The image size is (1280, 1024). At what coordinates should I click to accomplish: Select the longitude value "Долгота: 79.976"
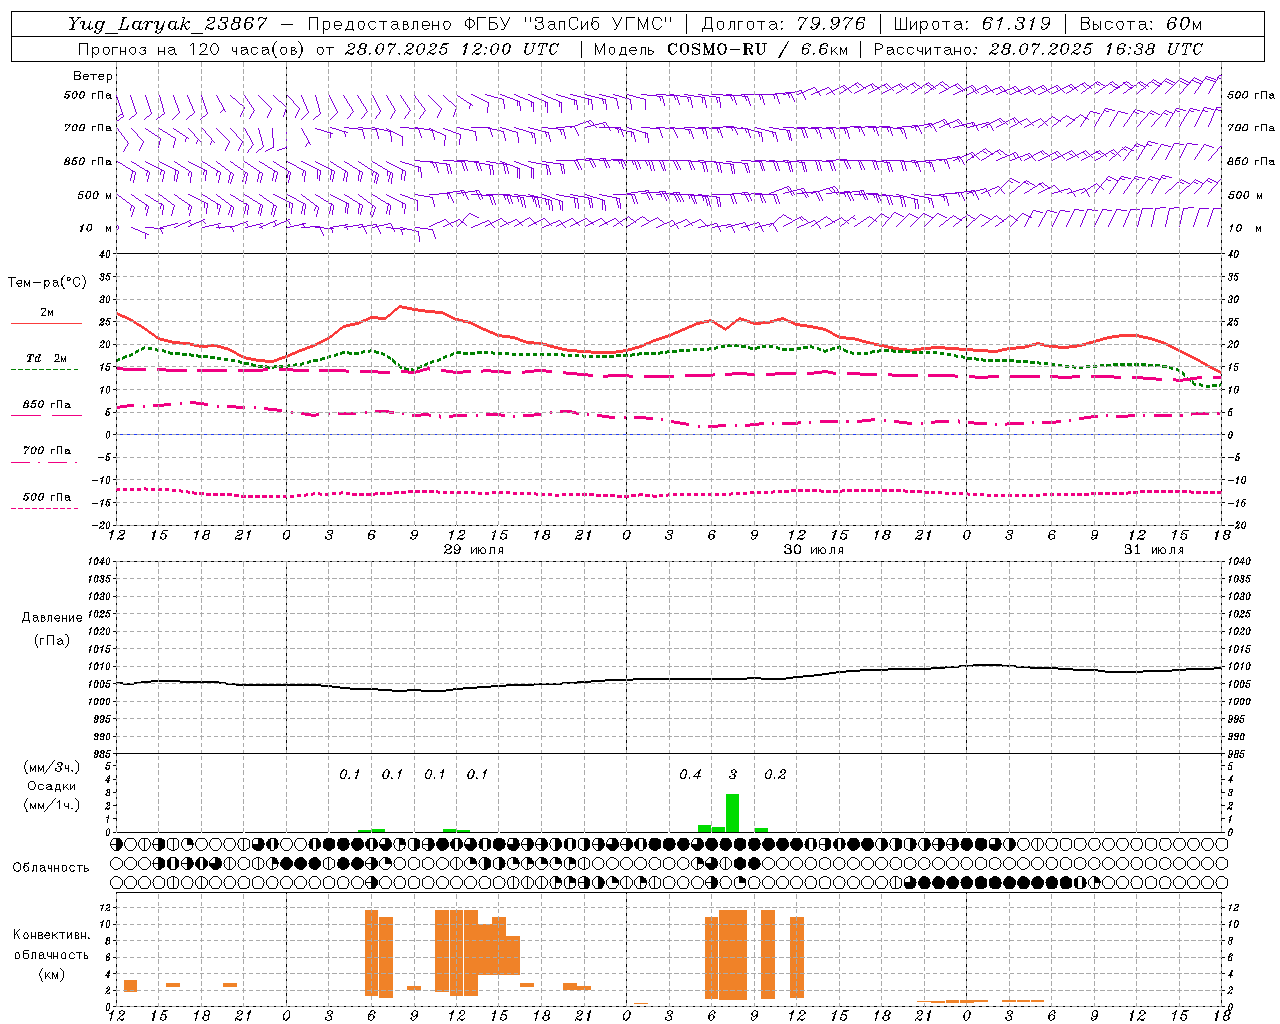pos(784,24)
